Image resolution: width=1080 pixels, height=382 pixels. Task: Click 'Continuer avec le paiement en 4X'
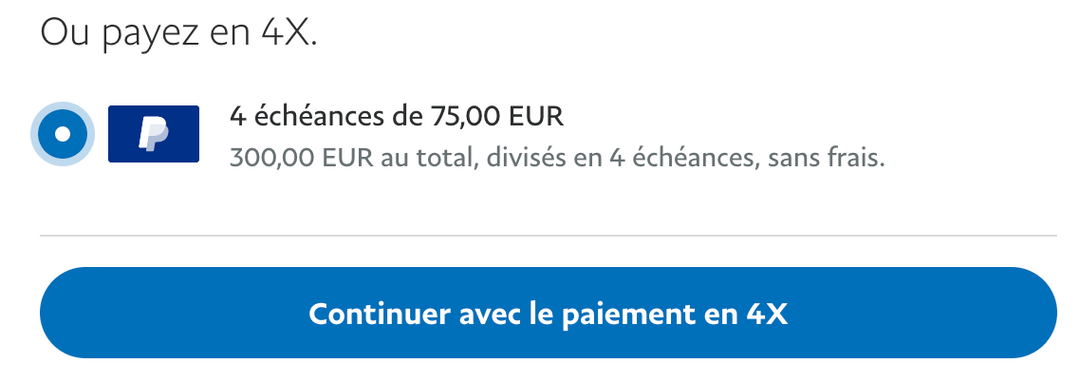[x=548, y=314]
